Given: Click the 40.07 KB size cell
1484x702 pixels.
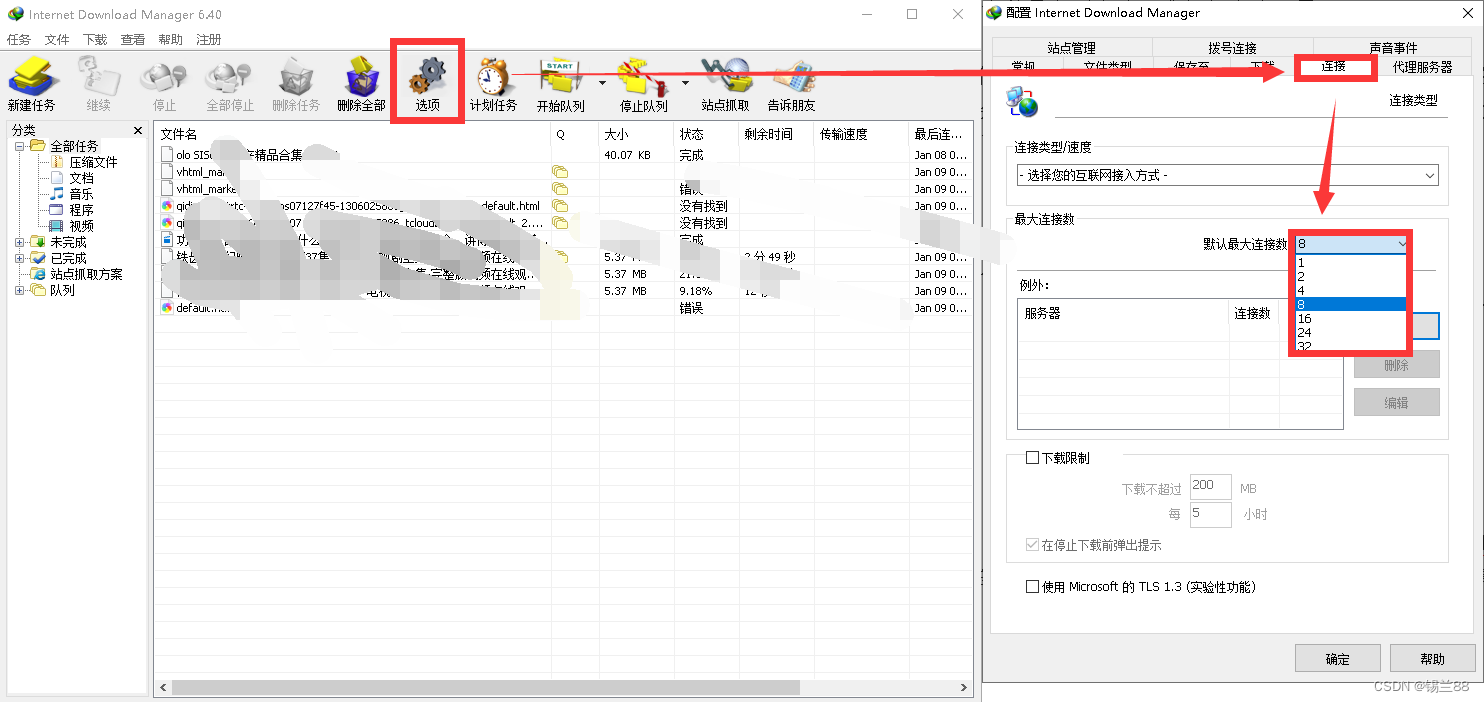Looking at the screenshot, I should tap(627, 155).
